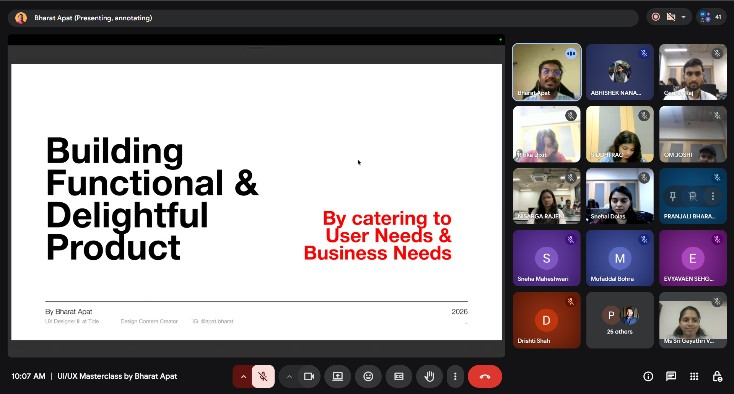The width and height of the screenshot is (734, 394).
Task: Open the chat with everyone icon
Action: point(671,376)
